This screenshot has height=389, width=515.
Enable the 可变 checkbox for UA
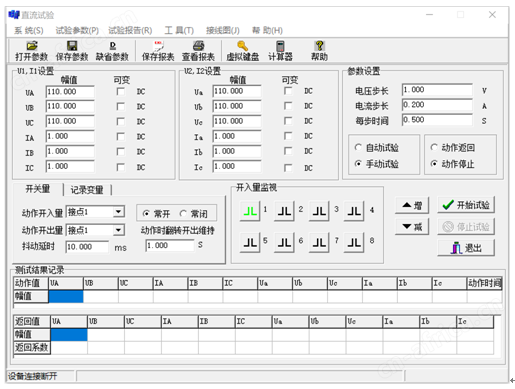pyautogui.click(x=121, y=91)
